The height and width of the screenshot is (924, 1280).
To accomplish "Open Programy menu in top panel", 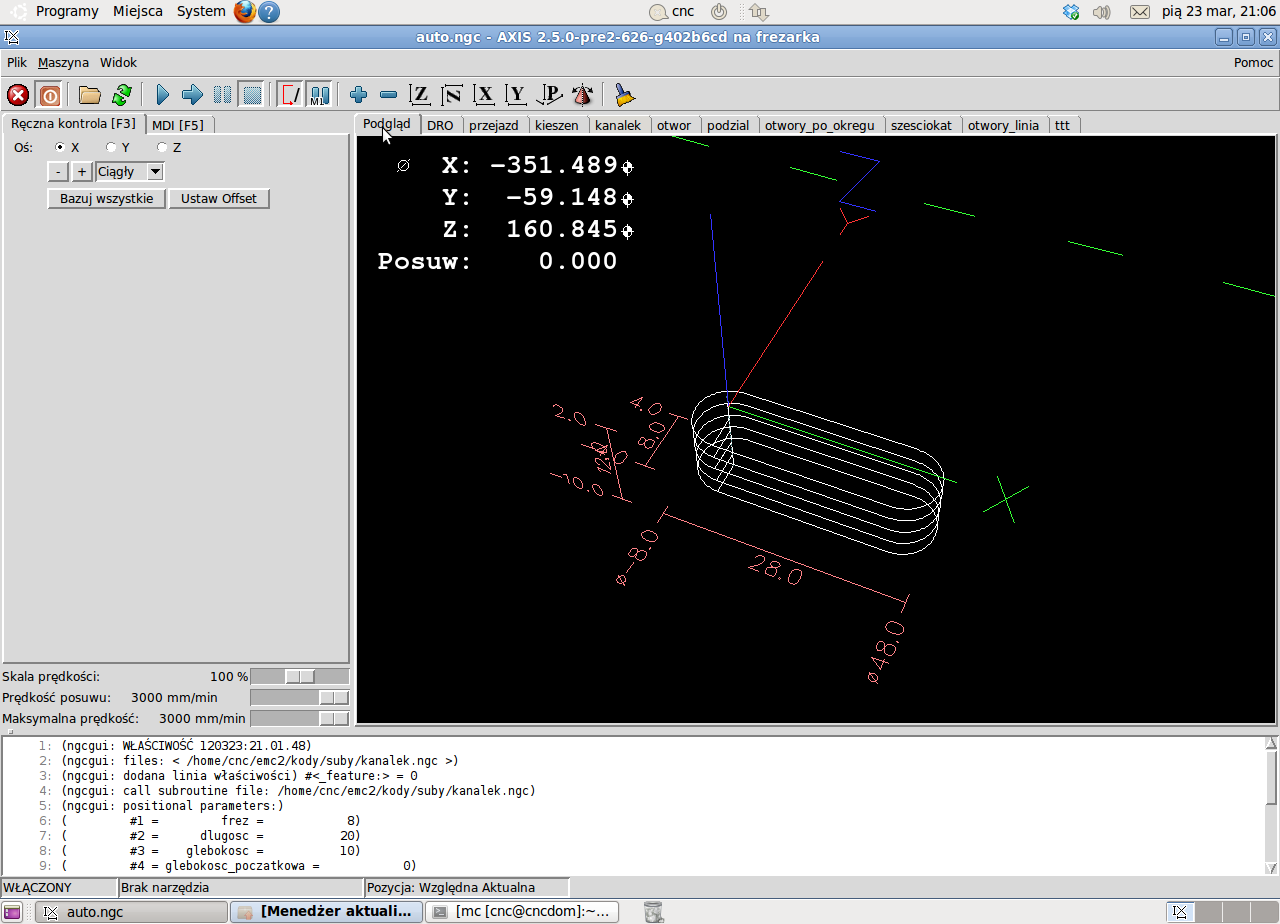I will tap(67, 11).
